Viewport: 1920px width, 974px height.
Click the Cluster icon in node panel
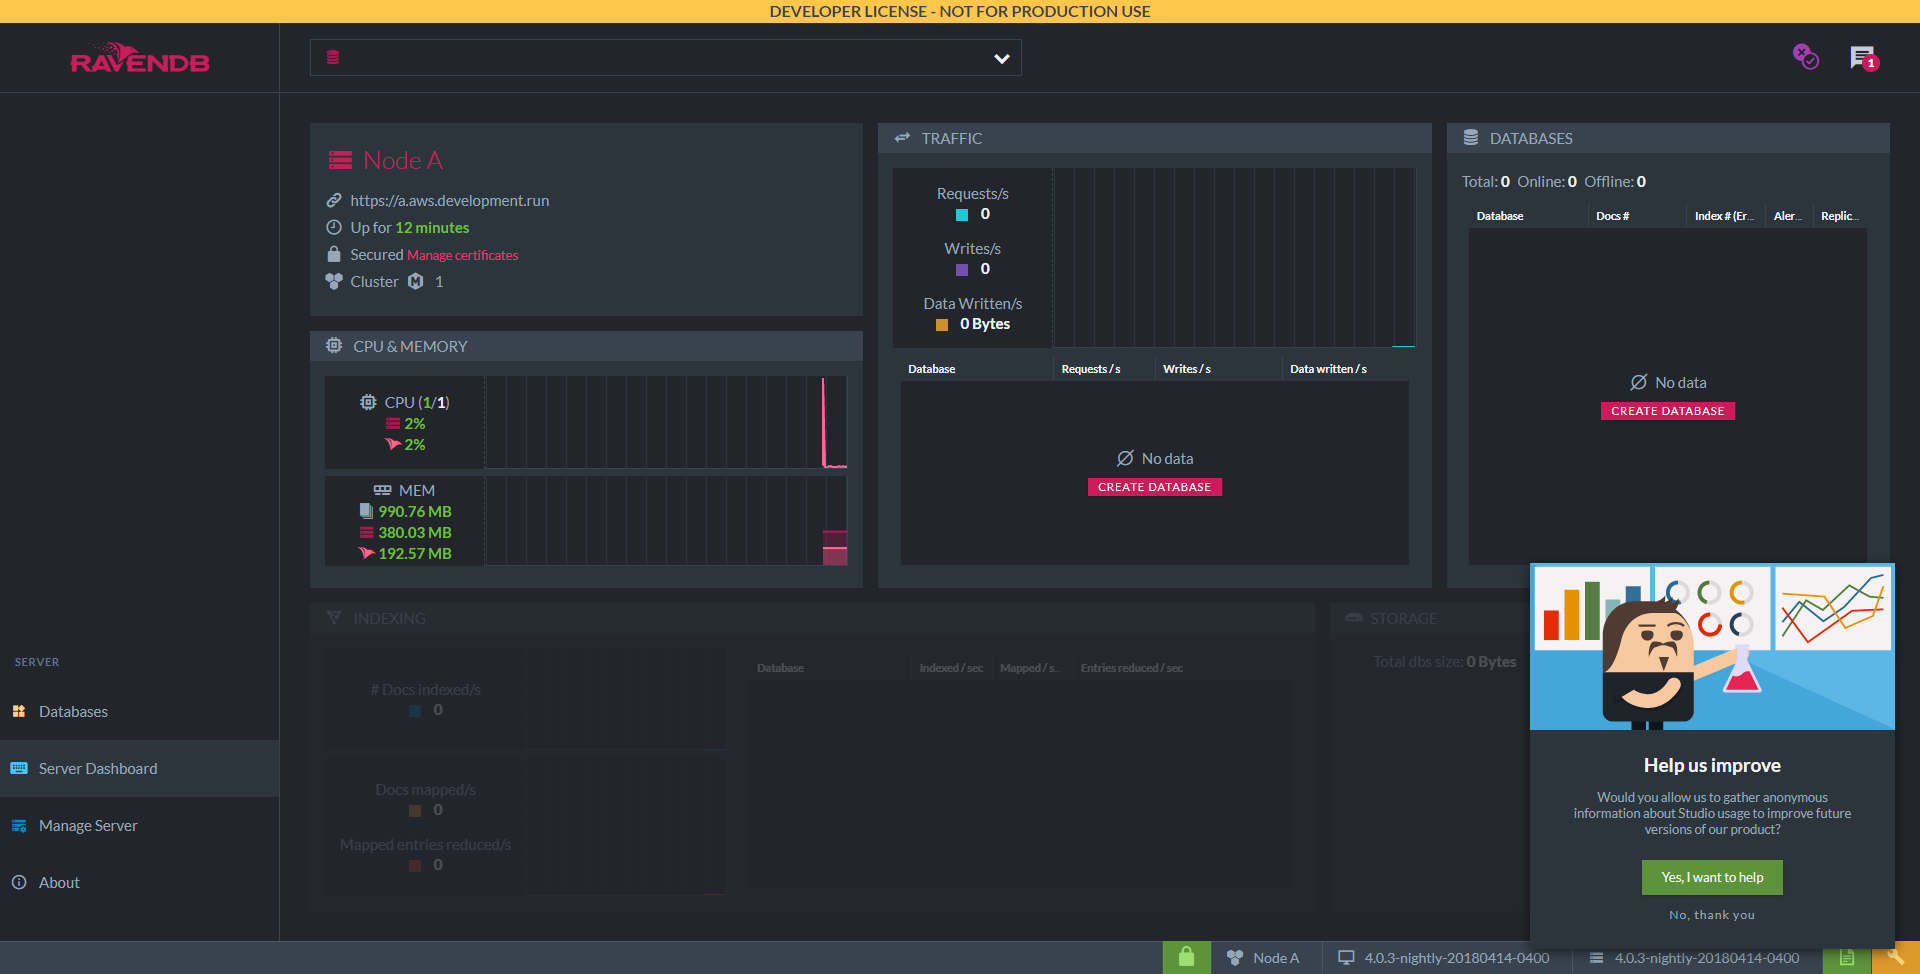point(334,281)
